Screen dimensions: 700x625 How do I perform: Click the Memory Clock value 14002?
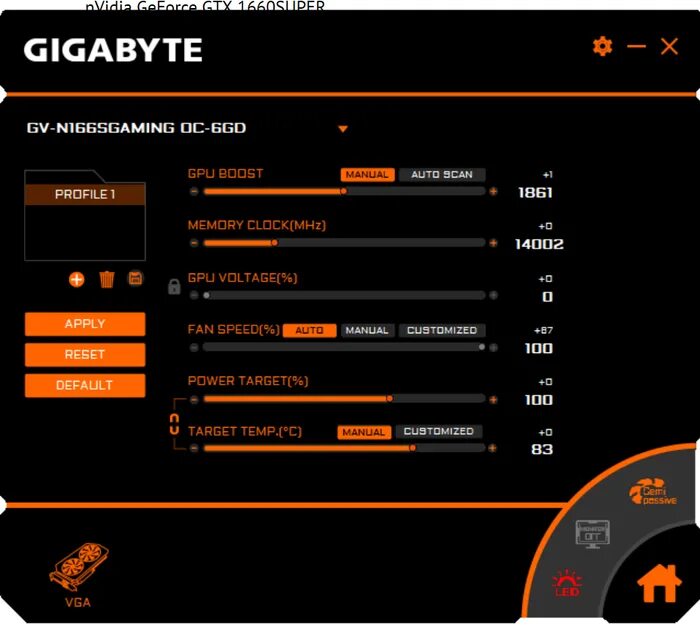click(539, 244)
